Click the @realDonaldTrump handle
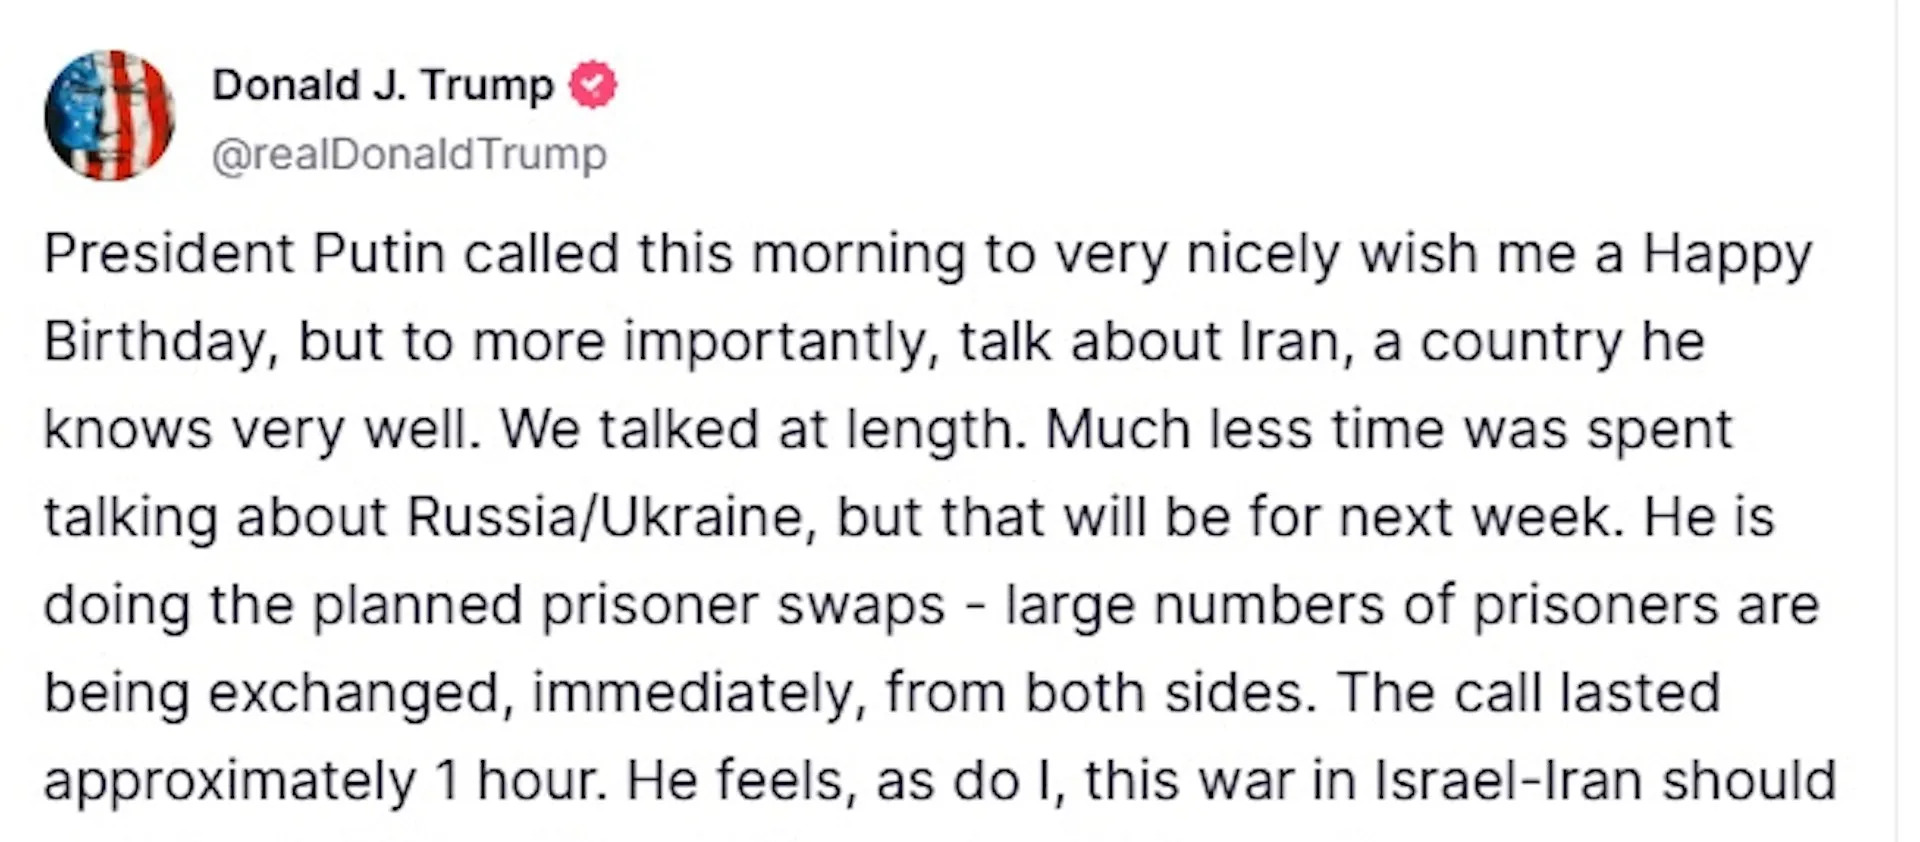 (409, 154)
